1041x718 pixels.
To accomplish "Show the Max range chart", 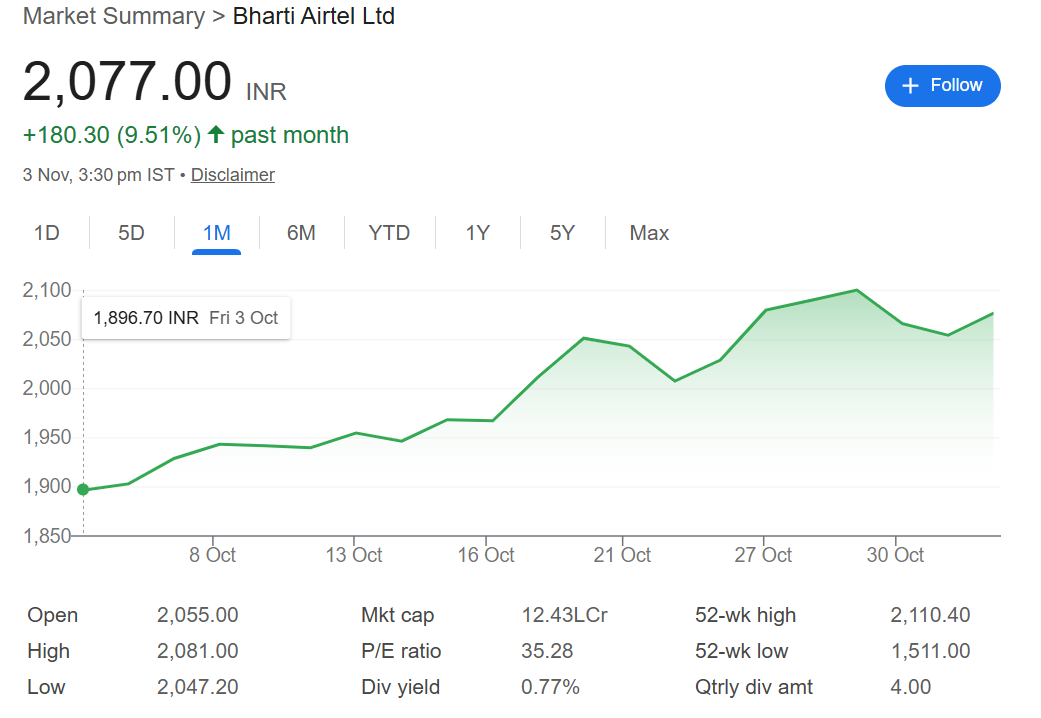I will coord(649,233).
